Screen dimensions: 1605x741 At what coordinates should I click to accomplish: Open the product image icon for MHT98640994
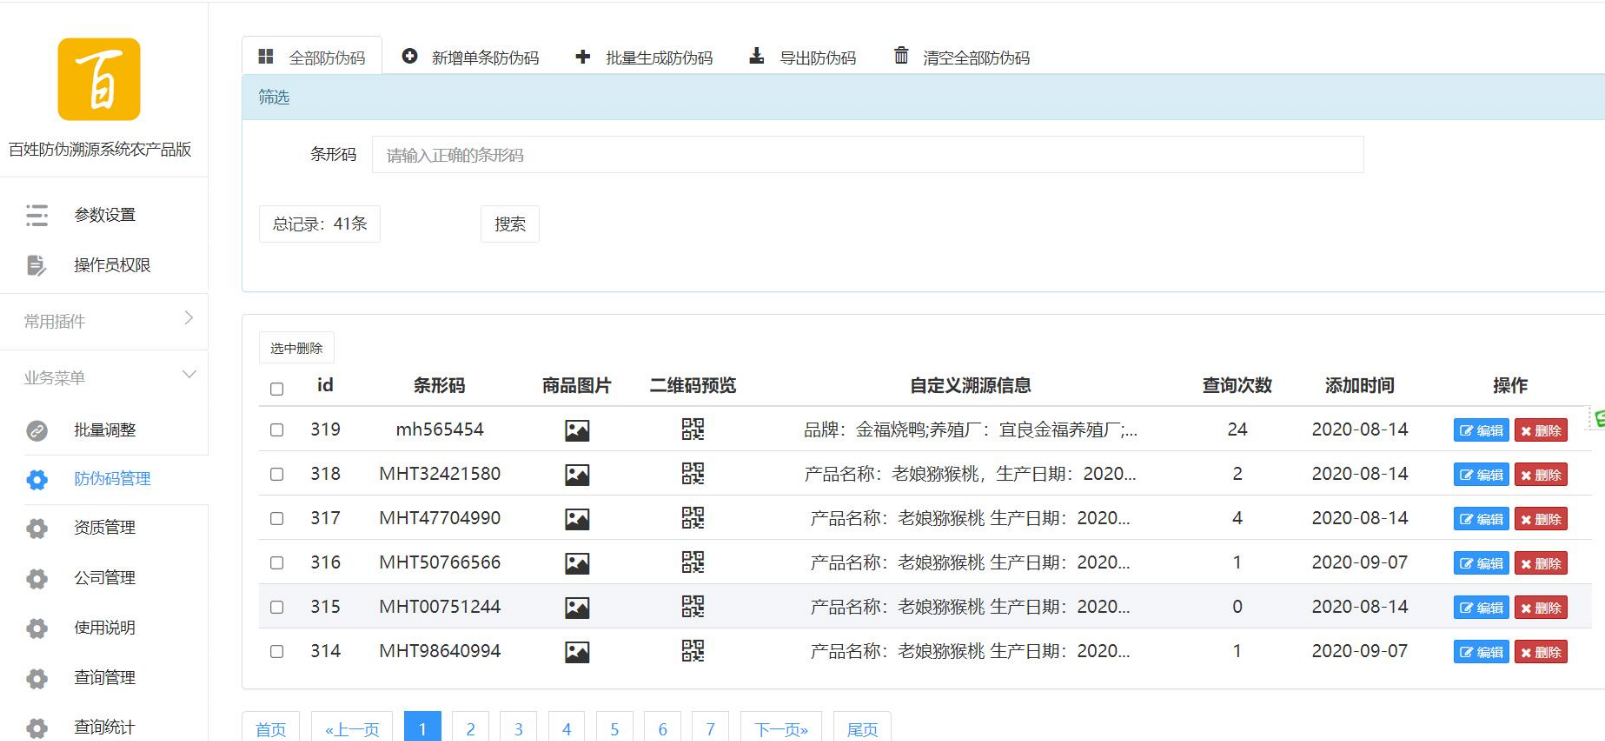[577, 652]
